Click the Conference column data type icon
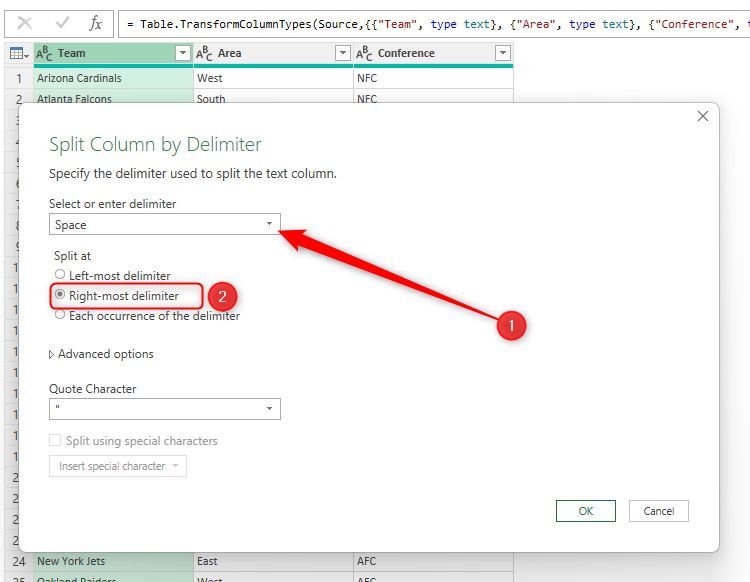 coord(364,53)
